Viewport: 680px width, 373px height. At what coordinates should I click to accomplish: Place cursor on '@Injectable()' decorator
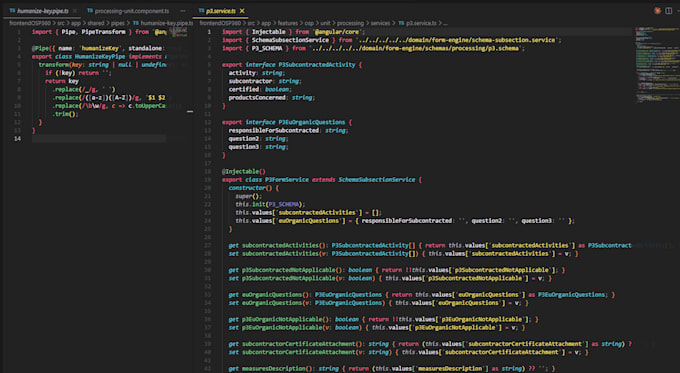(244, 171)
